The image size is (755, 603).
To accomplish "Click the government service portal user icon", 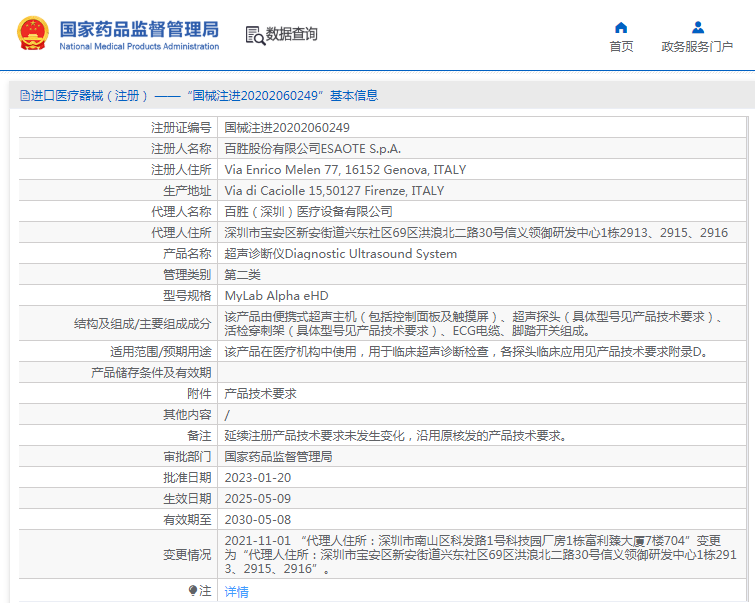I will [698, 27].
